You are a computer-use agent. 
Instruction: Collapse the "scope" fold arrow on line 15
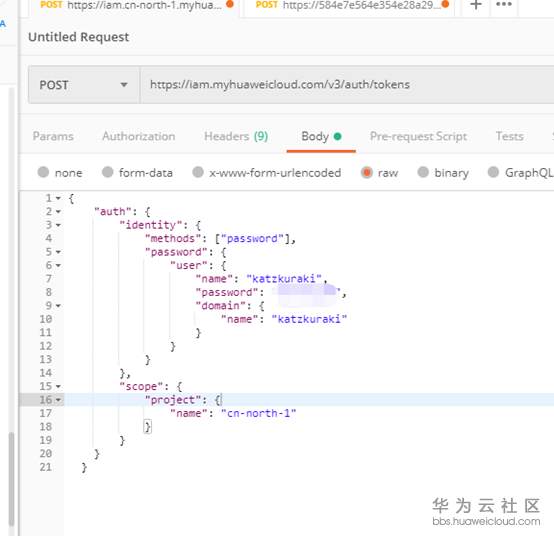pyautogui.click(x=58, y=387)
